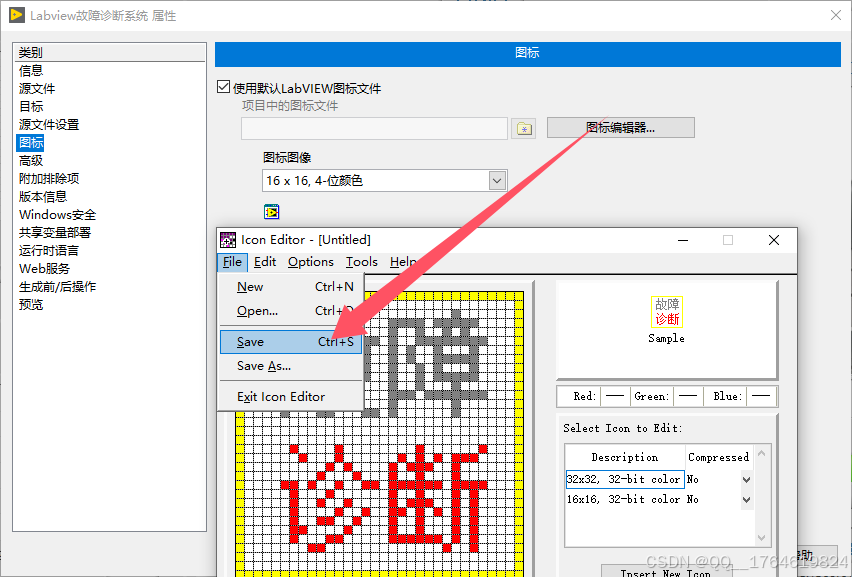Image resolution: width=852 pixels, height=577 pixels.
Task: Click the LabVIEW properties window title icon
Action: (17, 15)
